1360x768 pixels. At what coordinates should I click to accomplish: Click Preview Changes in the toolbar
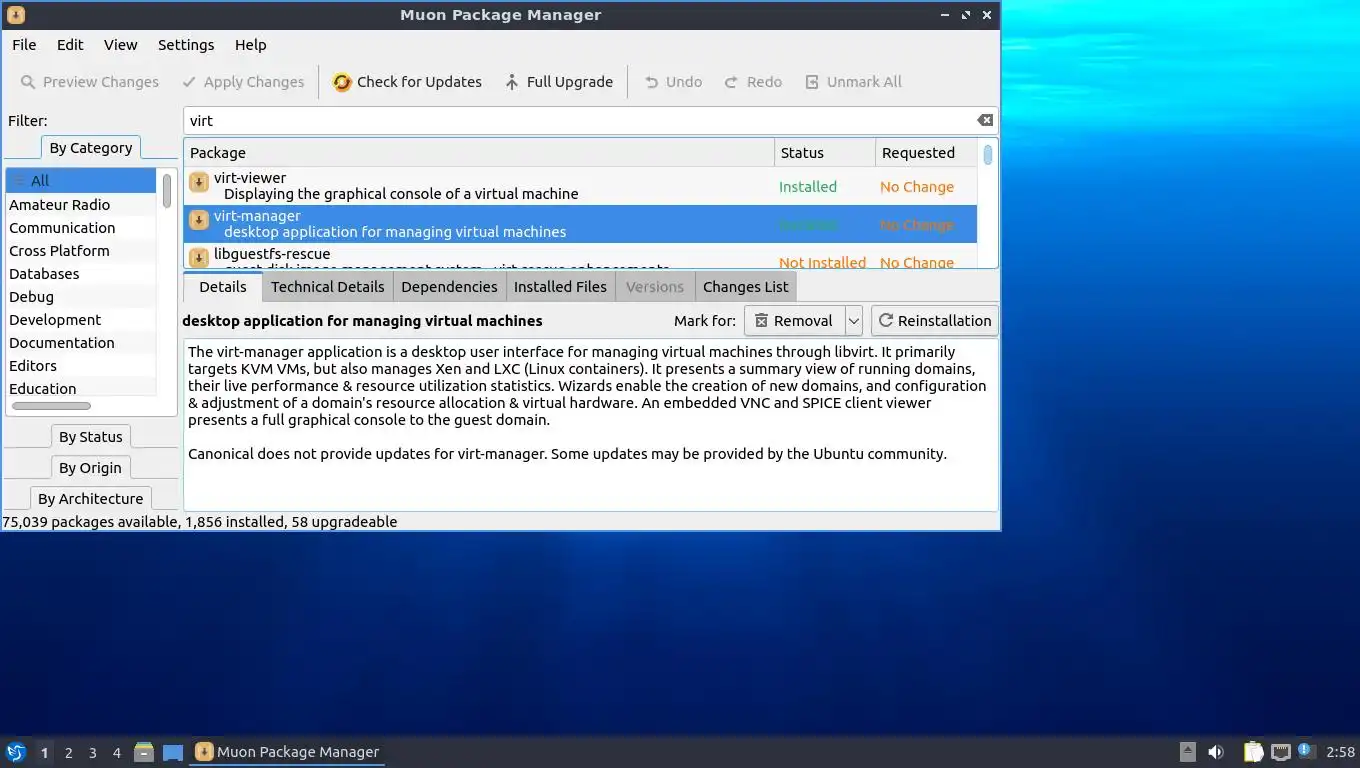pos(89,82)
